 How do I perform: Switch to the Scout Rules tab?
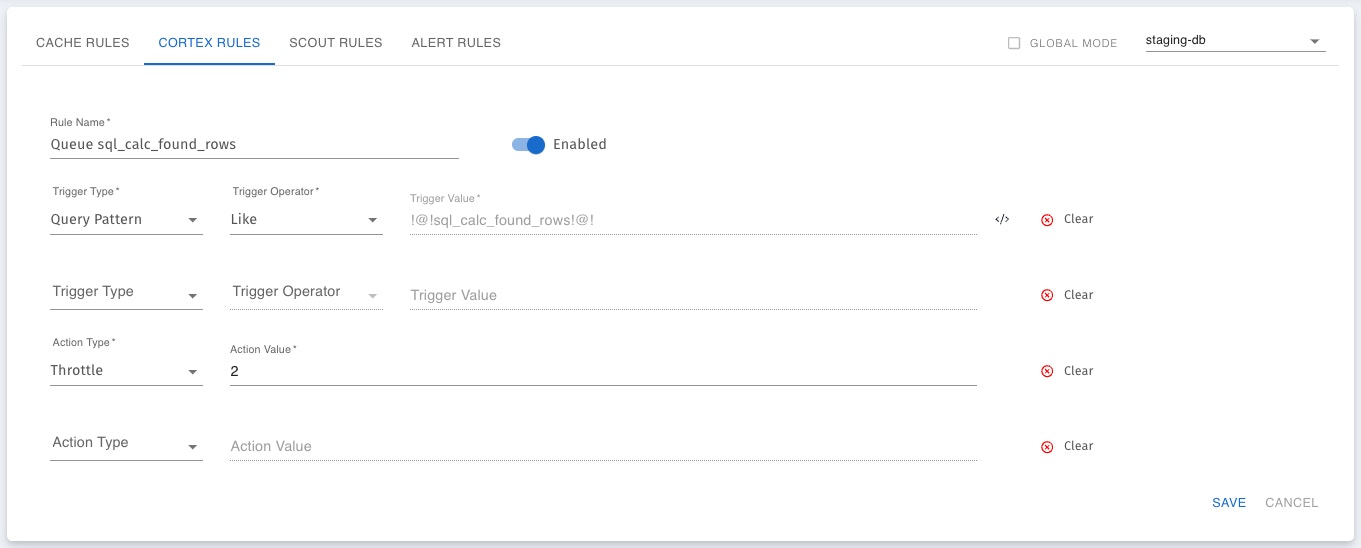[336, 43]
